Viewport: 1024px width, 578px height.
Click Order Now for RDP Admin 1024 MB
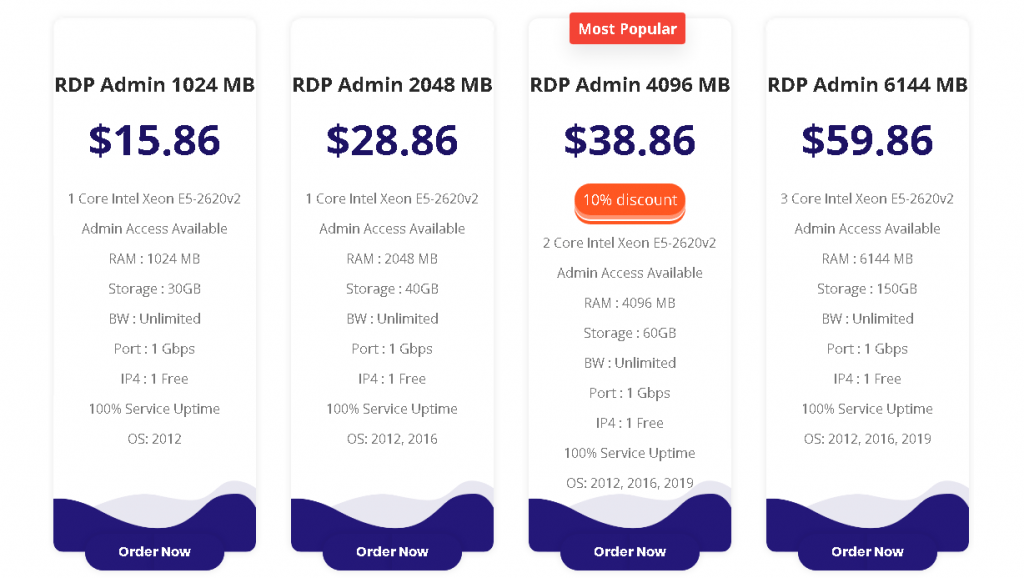click(x=154, y=551)
